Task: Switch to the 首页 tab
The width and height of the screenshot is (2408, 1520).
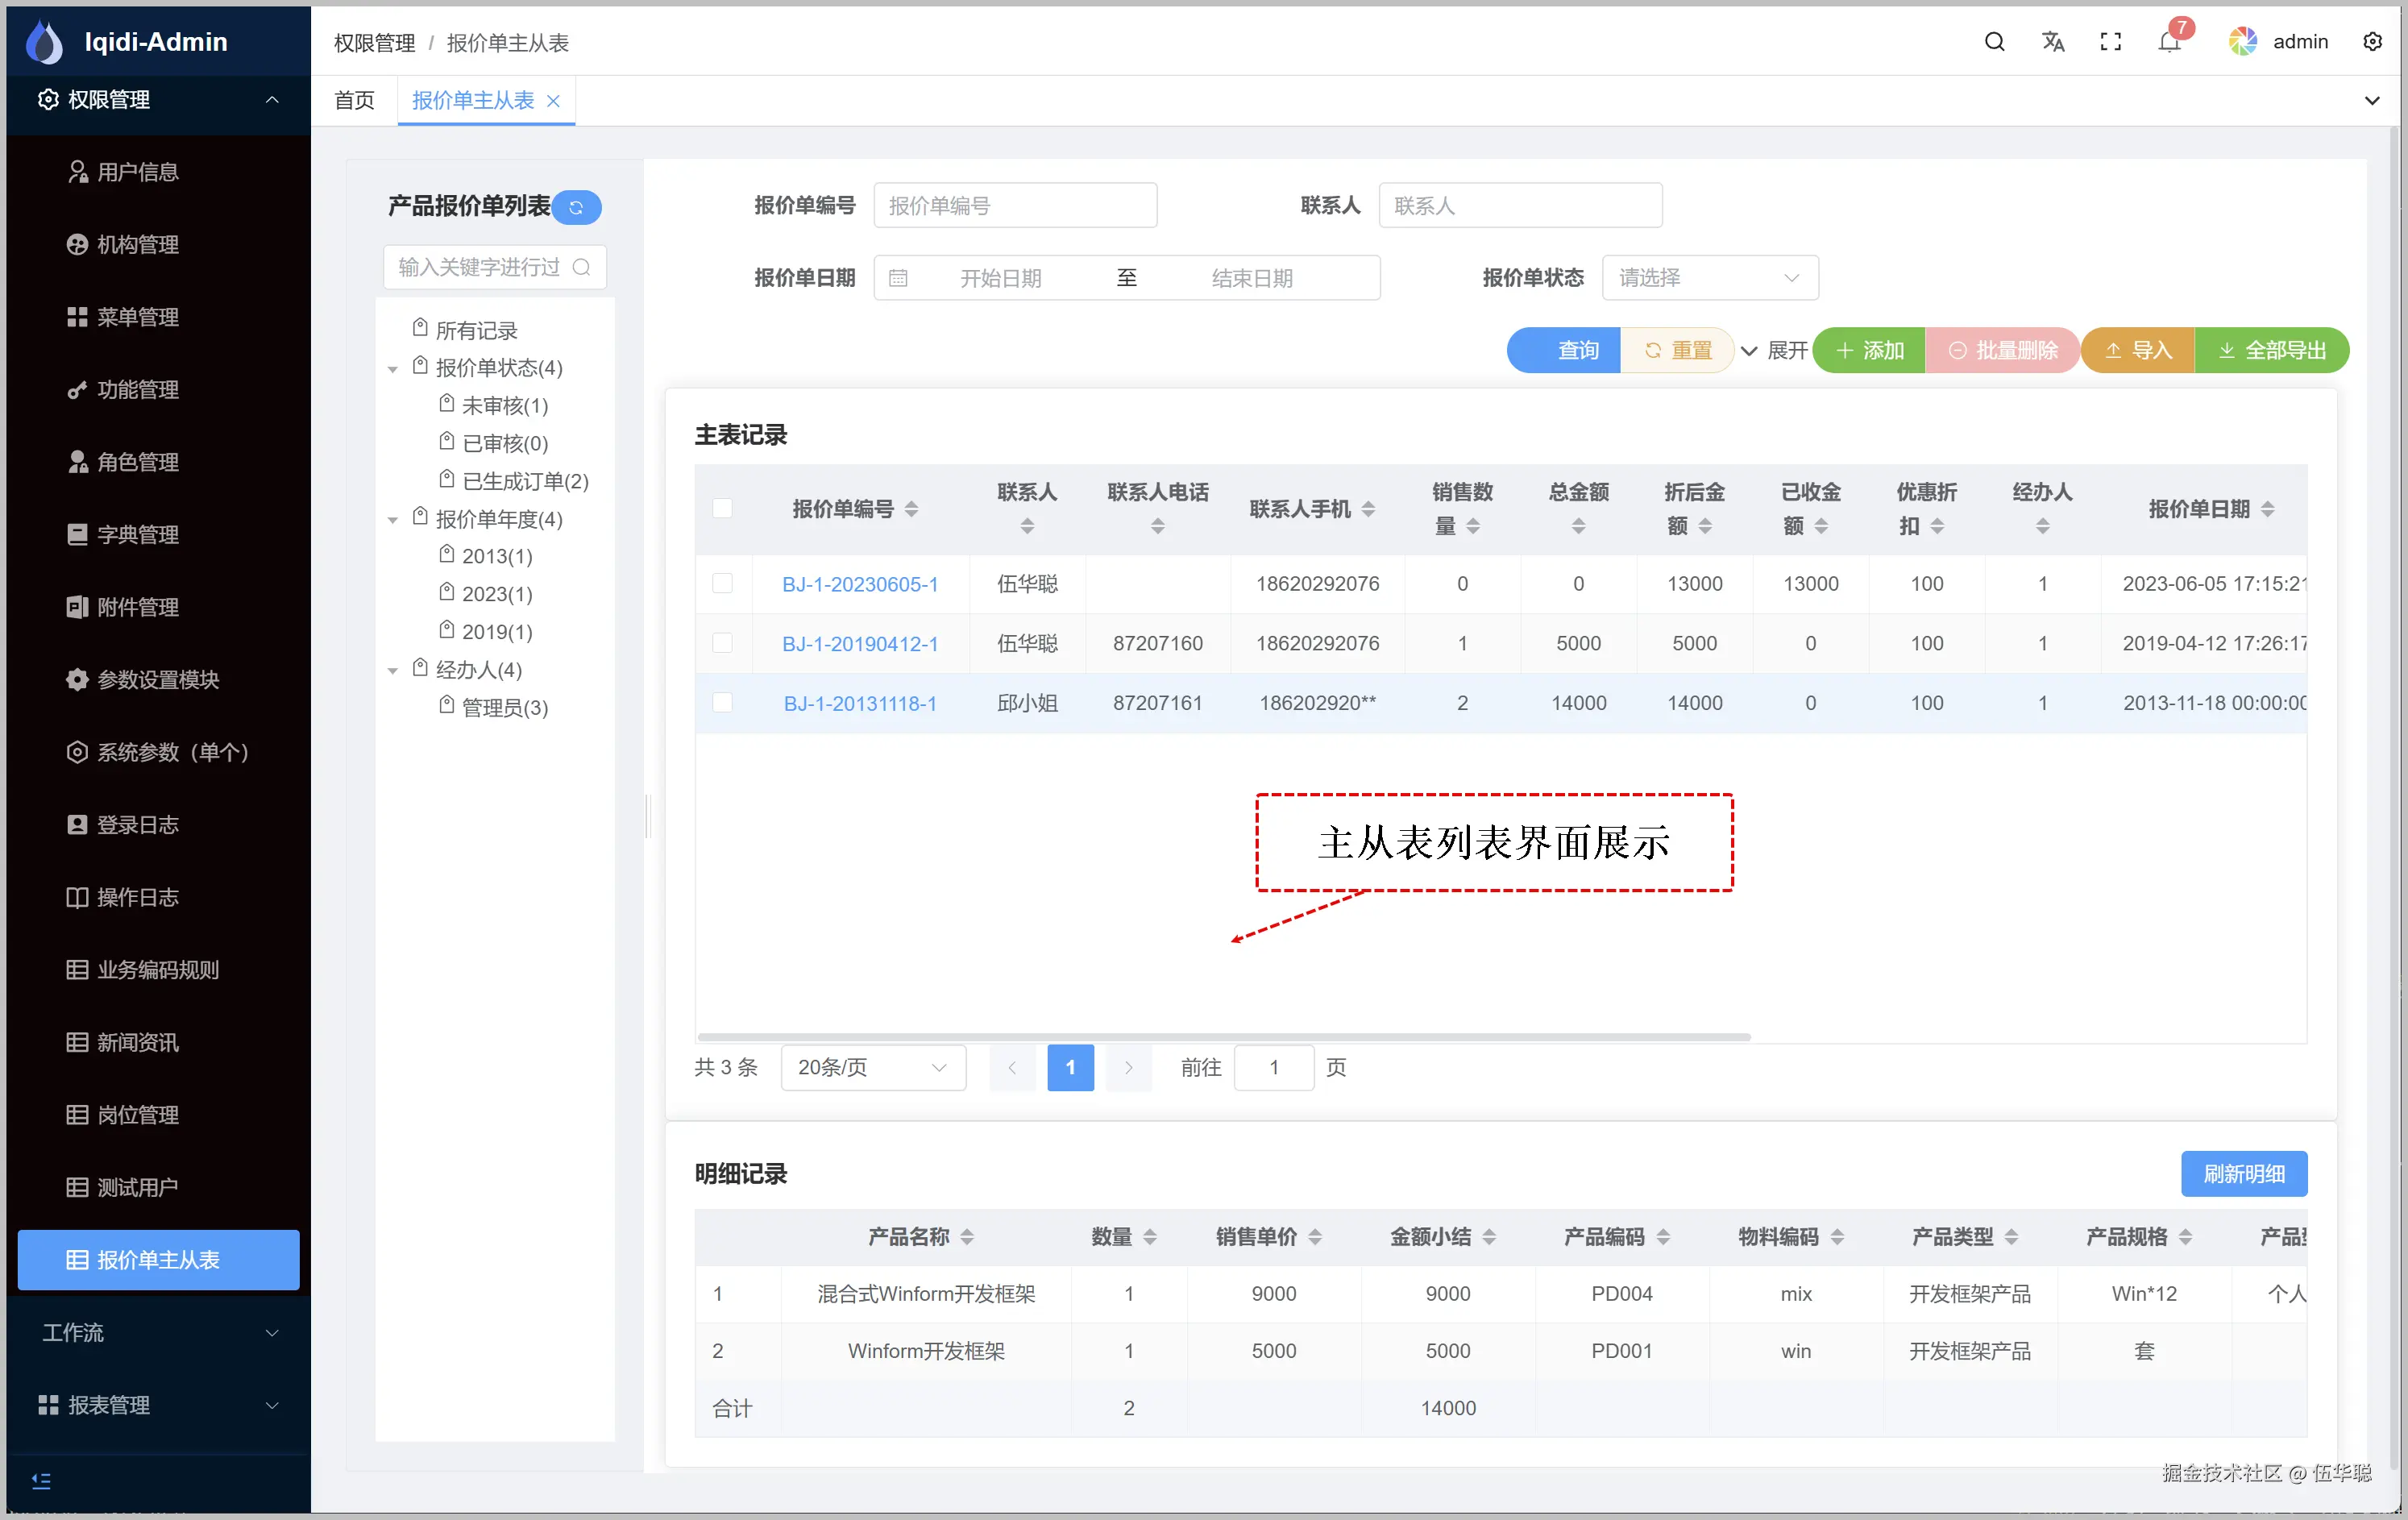Action: [354, 100]
